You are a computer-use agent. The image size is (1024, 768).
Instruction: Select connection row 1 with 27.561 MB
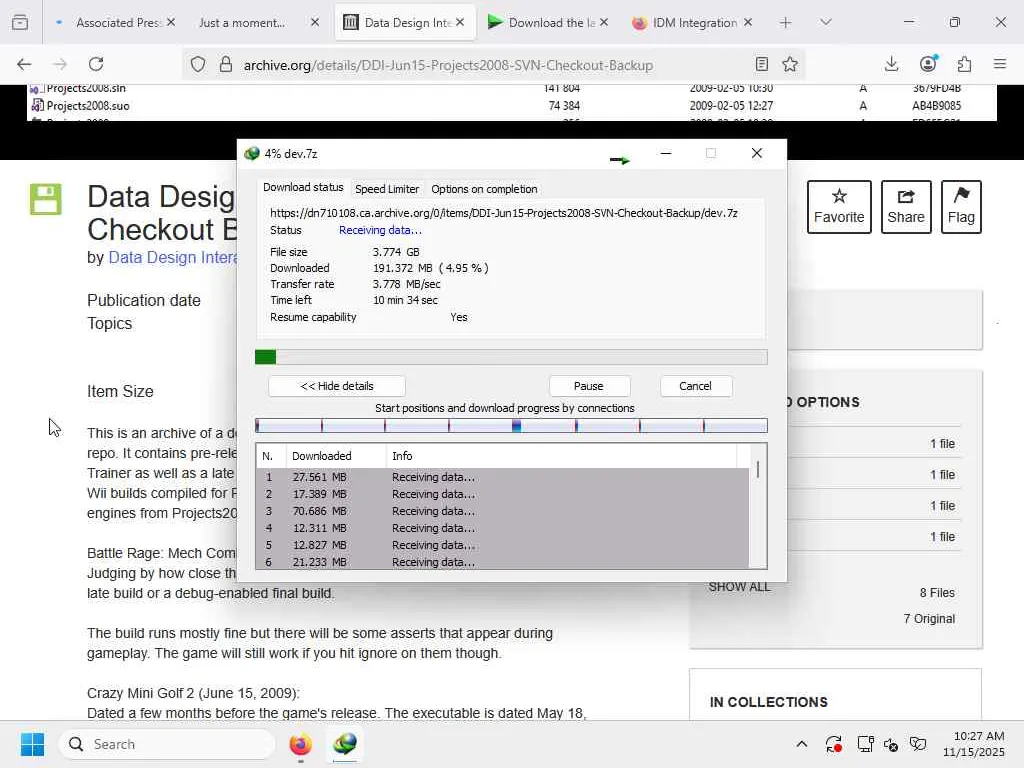point(502,477)
